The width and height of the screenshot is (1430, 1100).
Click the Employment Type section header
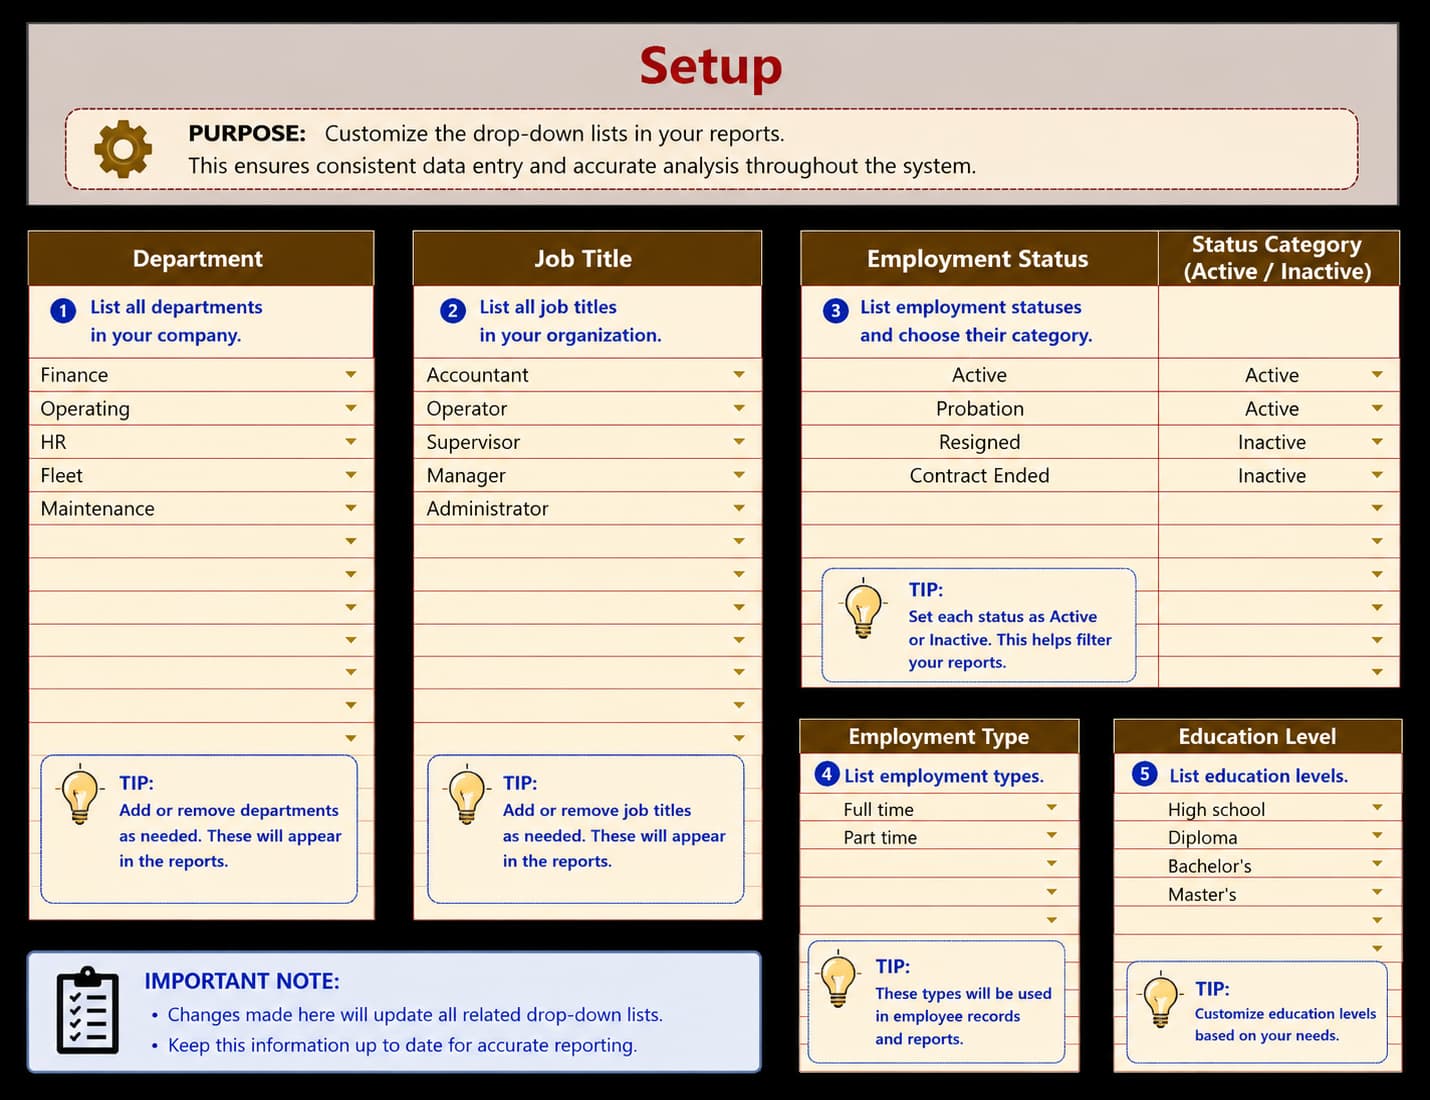939,736
